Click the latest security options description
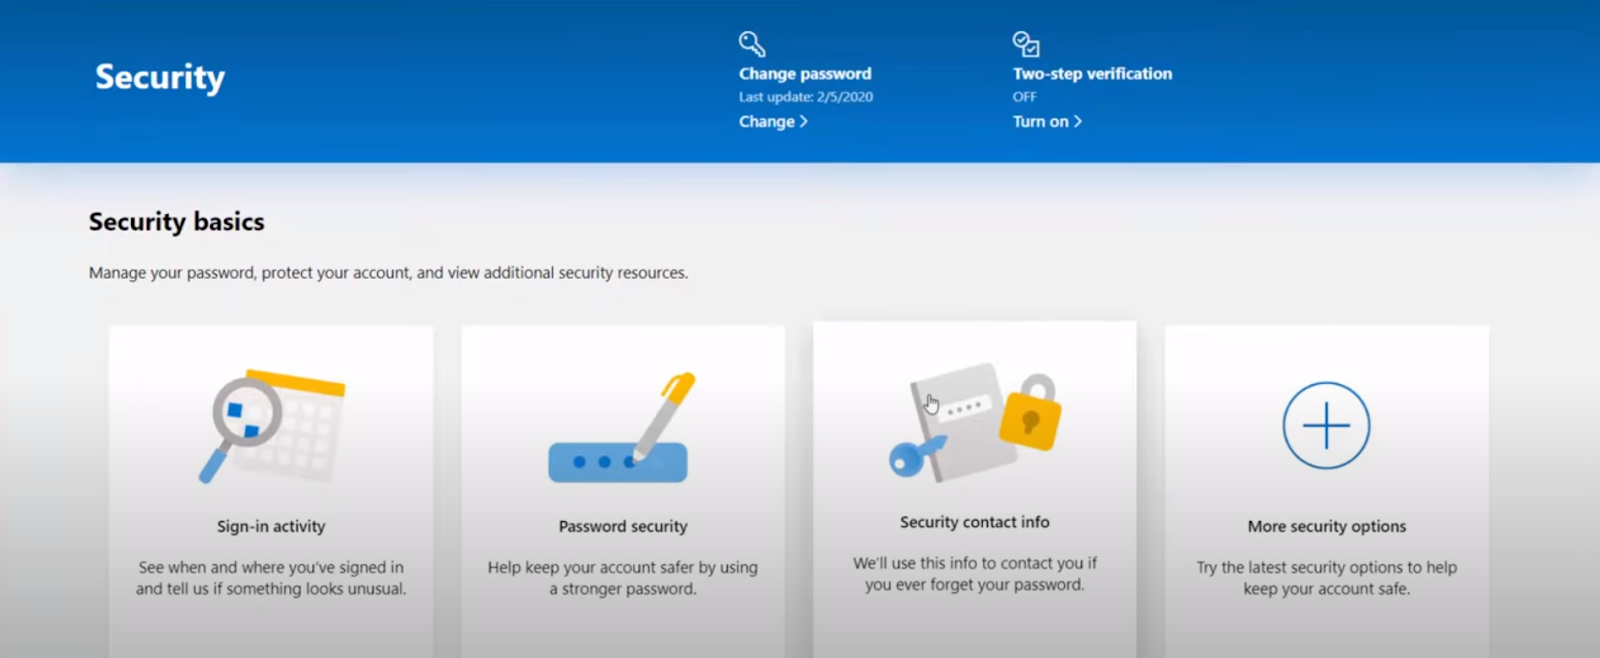 (1327, 578)
